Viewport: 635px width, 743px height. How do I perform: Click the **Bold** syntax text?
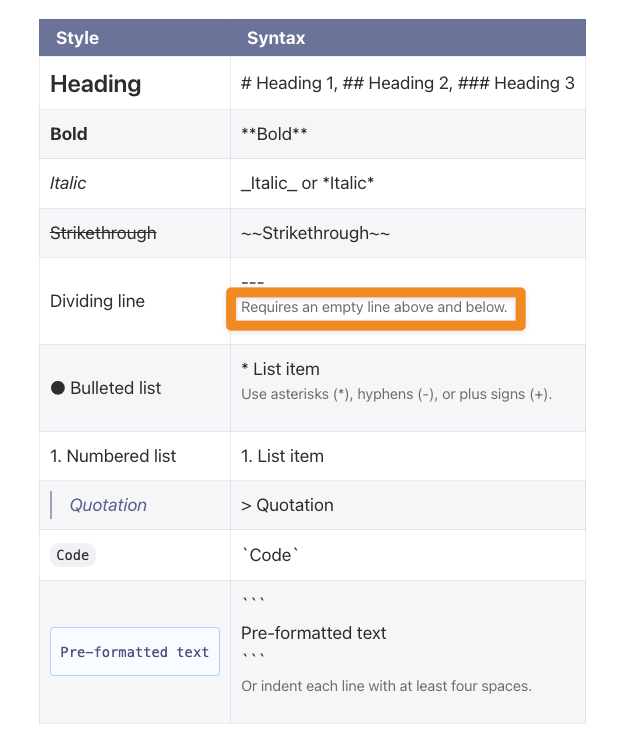coord(274,134)
